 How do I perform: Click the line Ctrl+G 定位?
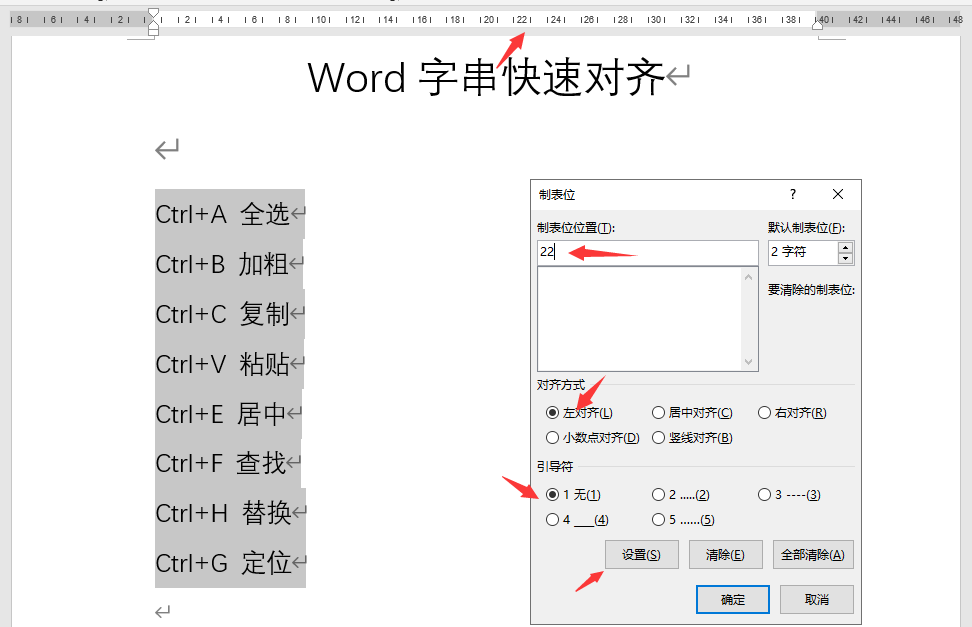pos(223,563)
